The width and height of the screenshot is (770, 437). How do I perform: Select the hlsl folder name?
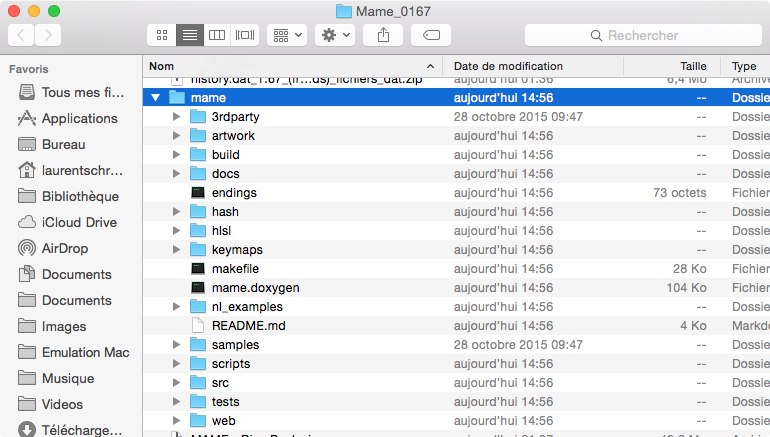pyautogui.click(x=221, y=231)
